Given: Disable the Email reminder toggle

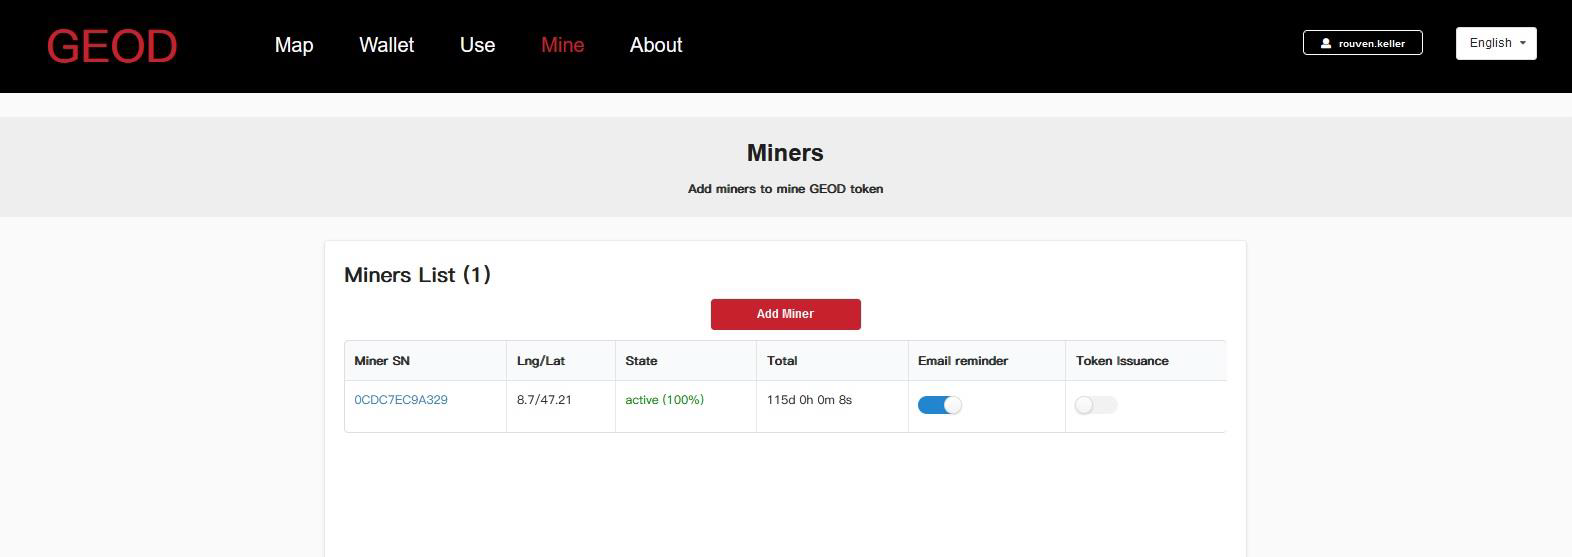Looking at the screenshot, I should click(939, 405).
